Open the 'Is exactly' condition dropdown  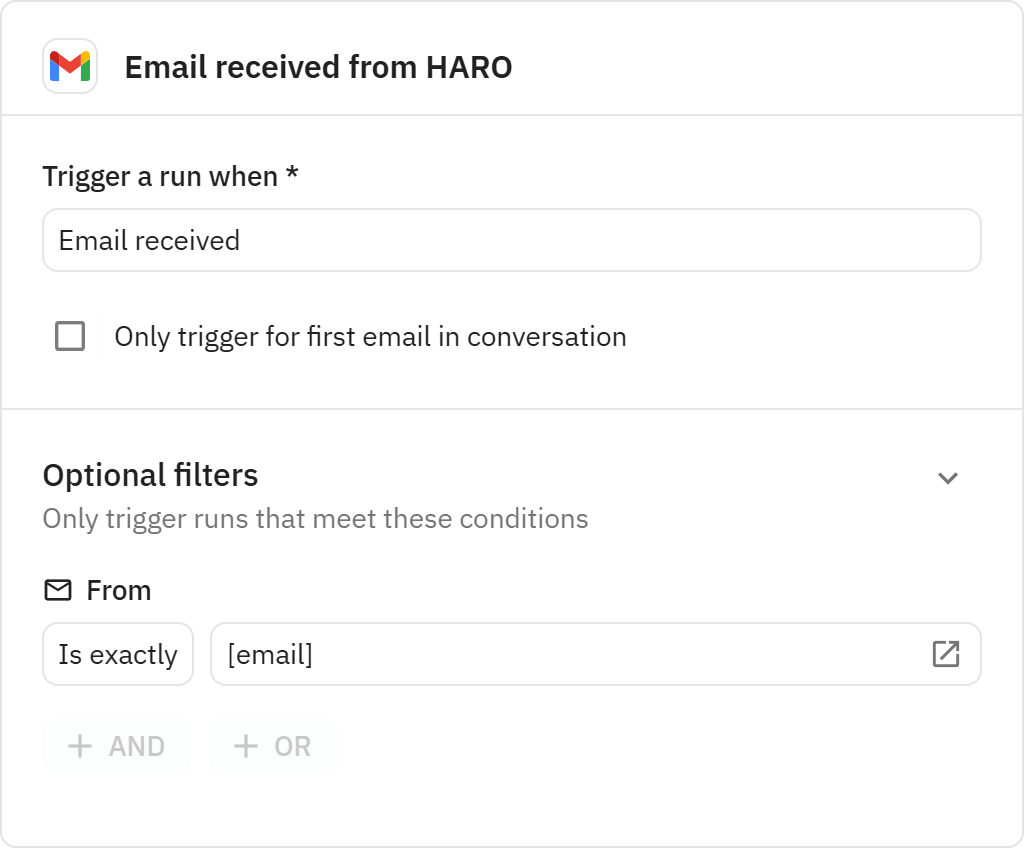[117, 654]
